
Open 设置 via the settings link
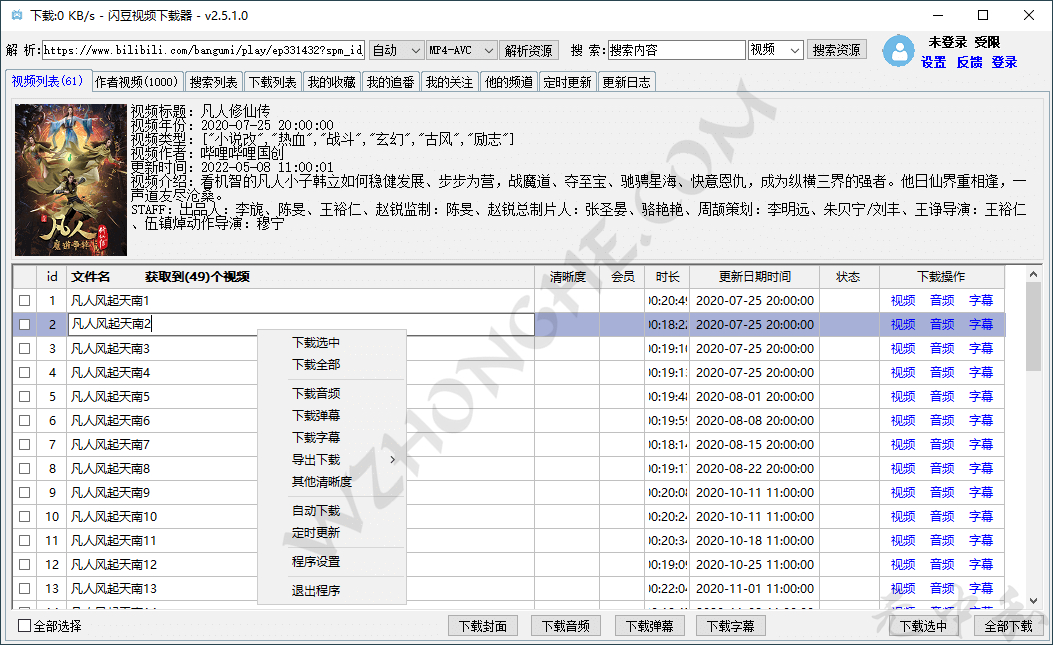pos(933,62)
